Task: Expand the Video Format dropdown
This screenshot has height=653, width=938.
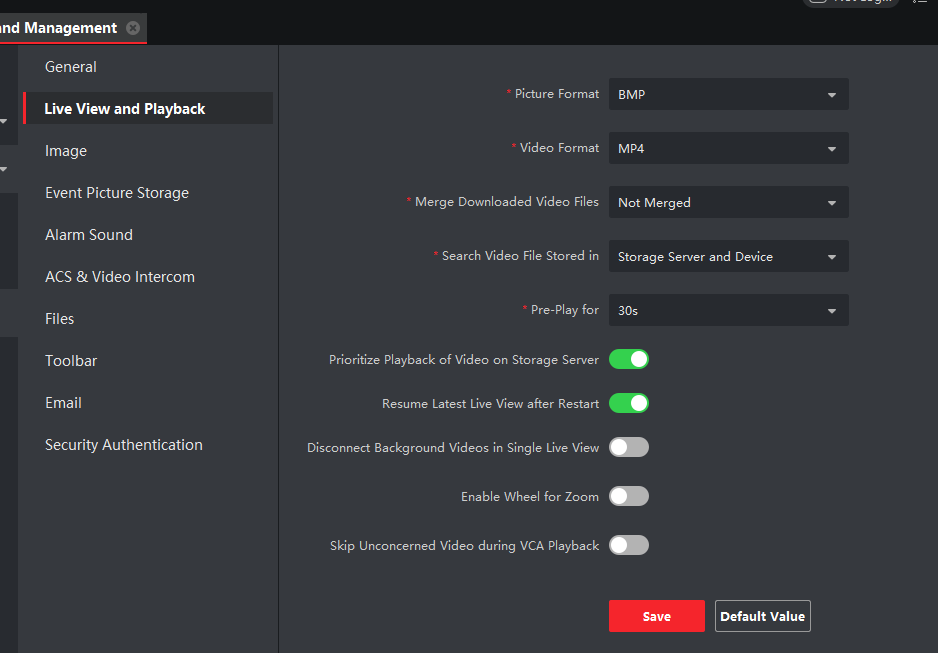Action: click(x=728, y=148)
